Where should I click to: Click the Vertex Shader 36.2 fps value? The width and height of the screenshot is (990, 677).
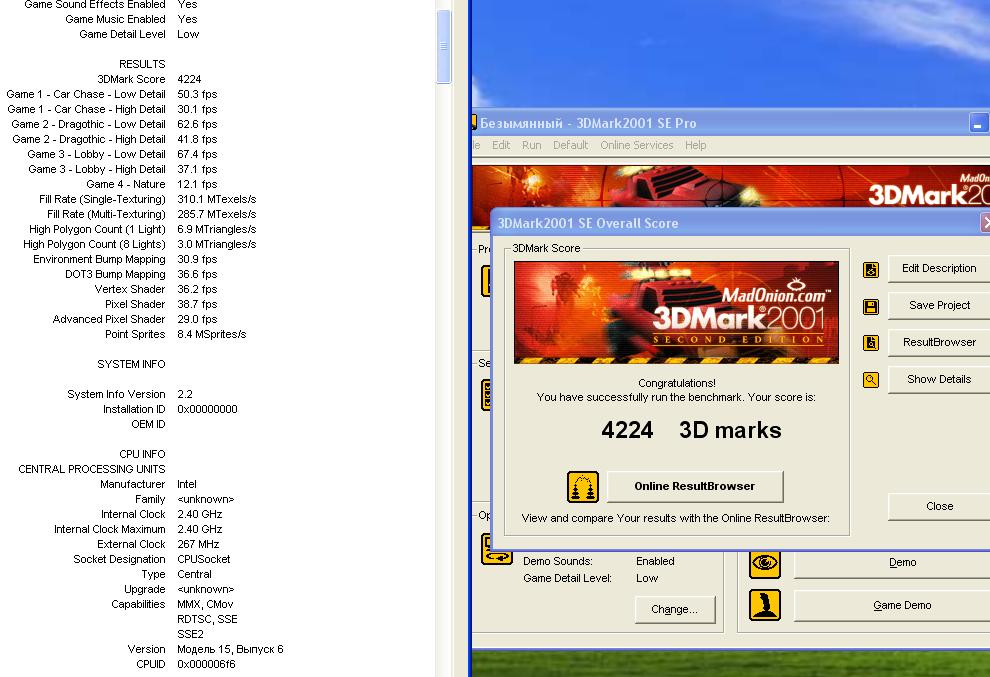[x=197, y=289]
